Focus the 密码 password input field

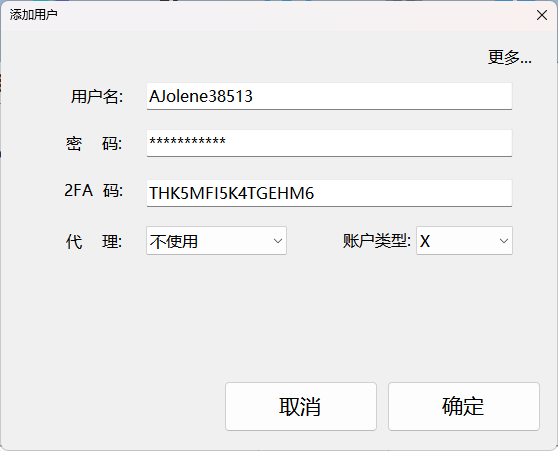click(329, 143)
